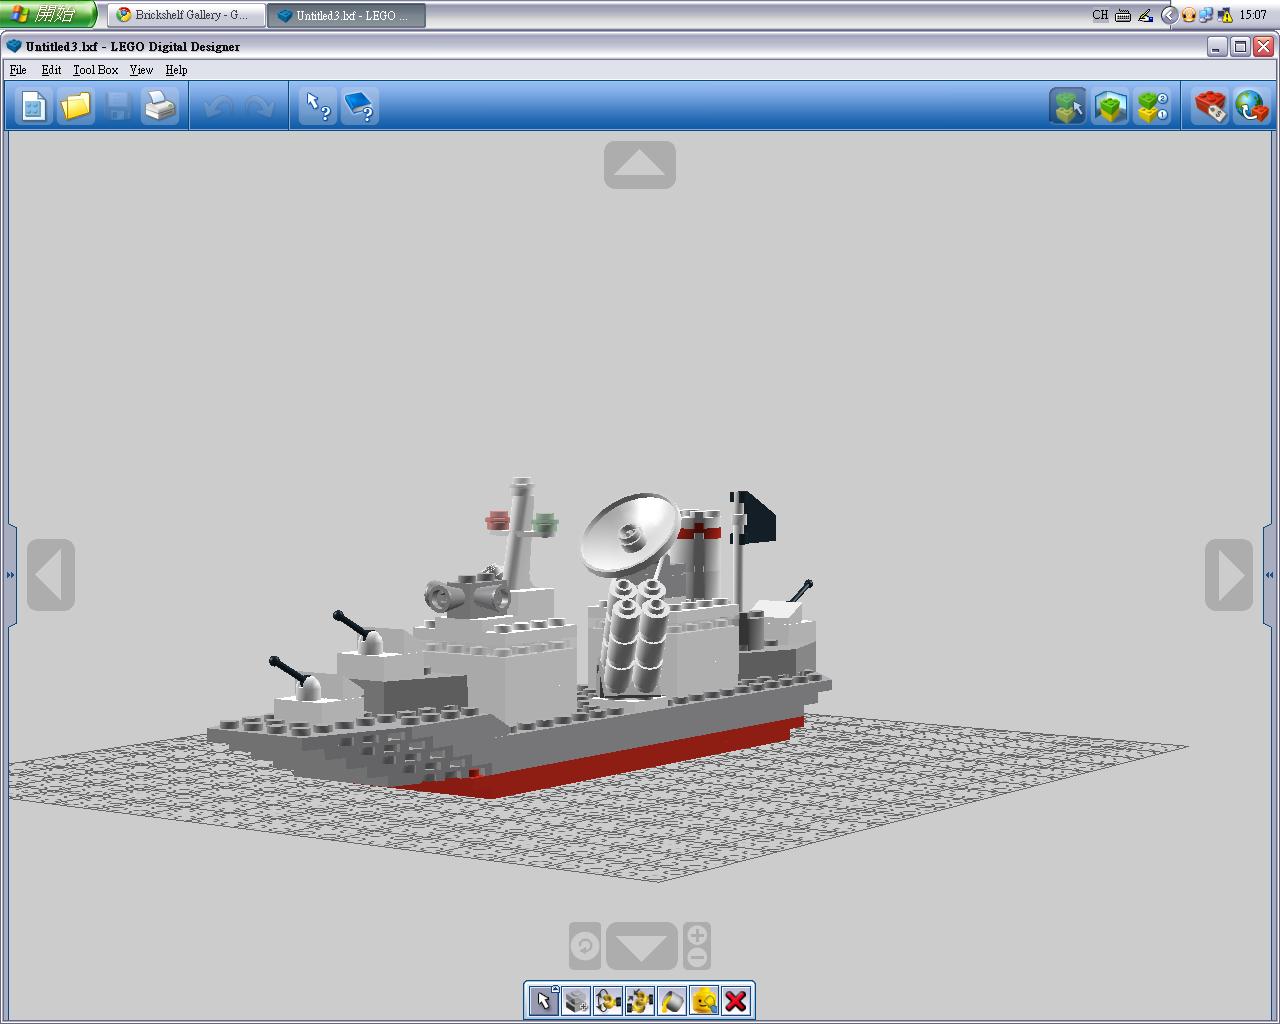Viewport: 1280px width, 1024px height.
Task: Zoom out with the minus button
Action: pos(697,958)
